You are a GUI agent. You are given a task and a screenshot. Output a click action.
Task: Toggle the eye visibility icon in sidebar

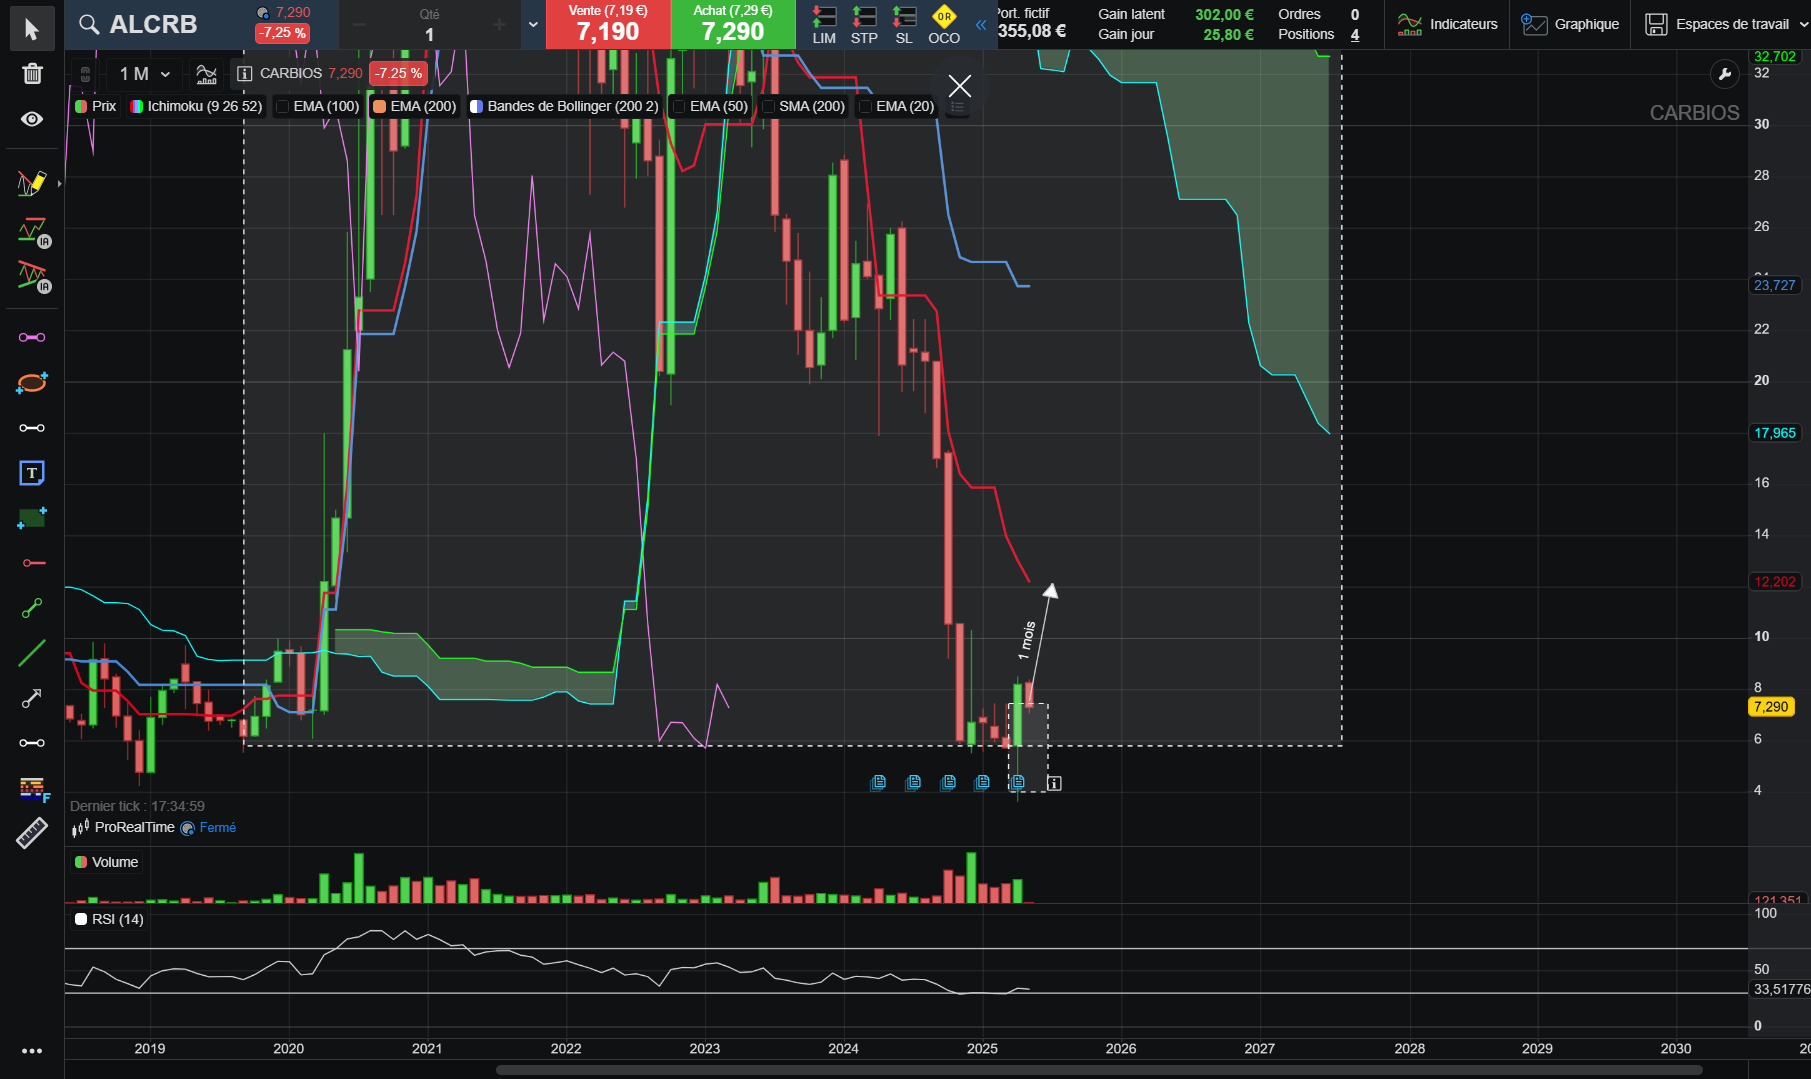click(x=32, y=119)
